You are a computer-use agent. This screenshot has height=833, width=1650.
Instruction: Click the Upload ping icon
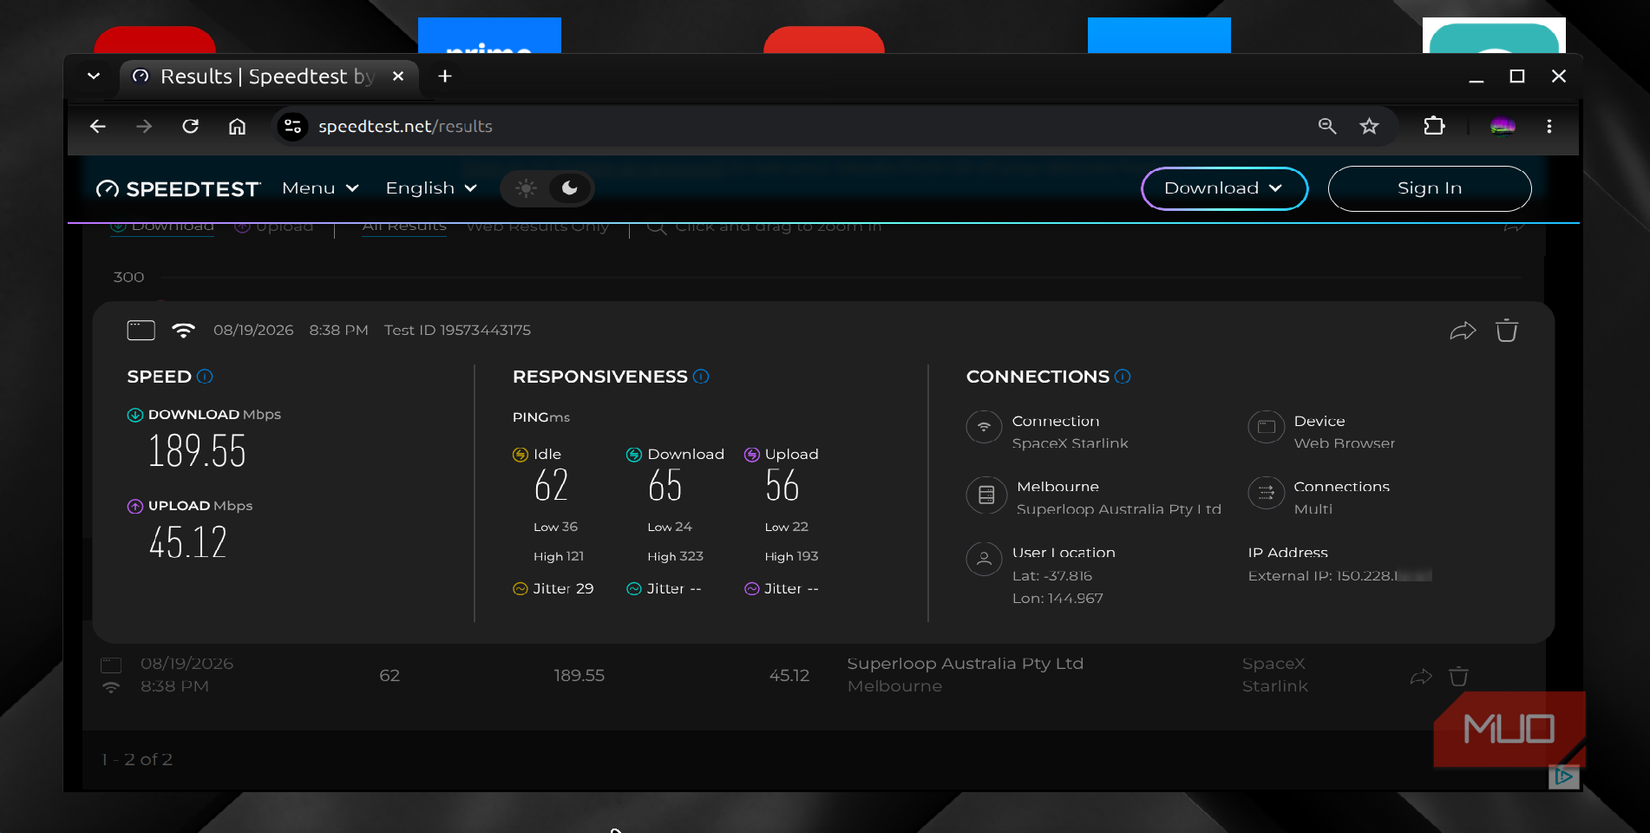752,455
